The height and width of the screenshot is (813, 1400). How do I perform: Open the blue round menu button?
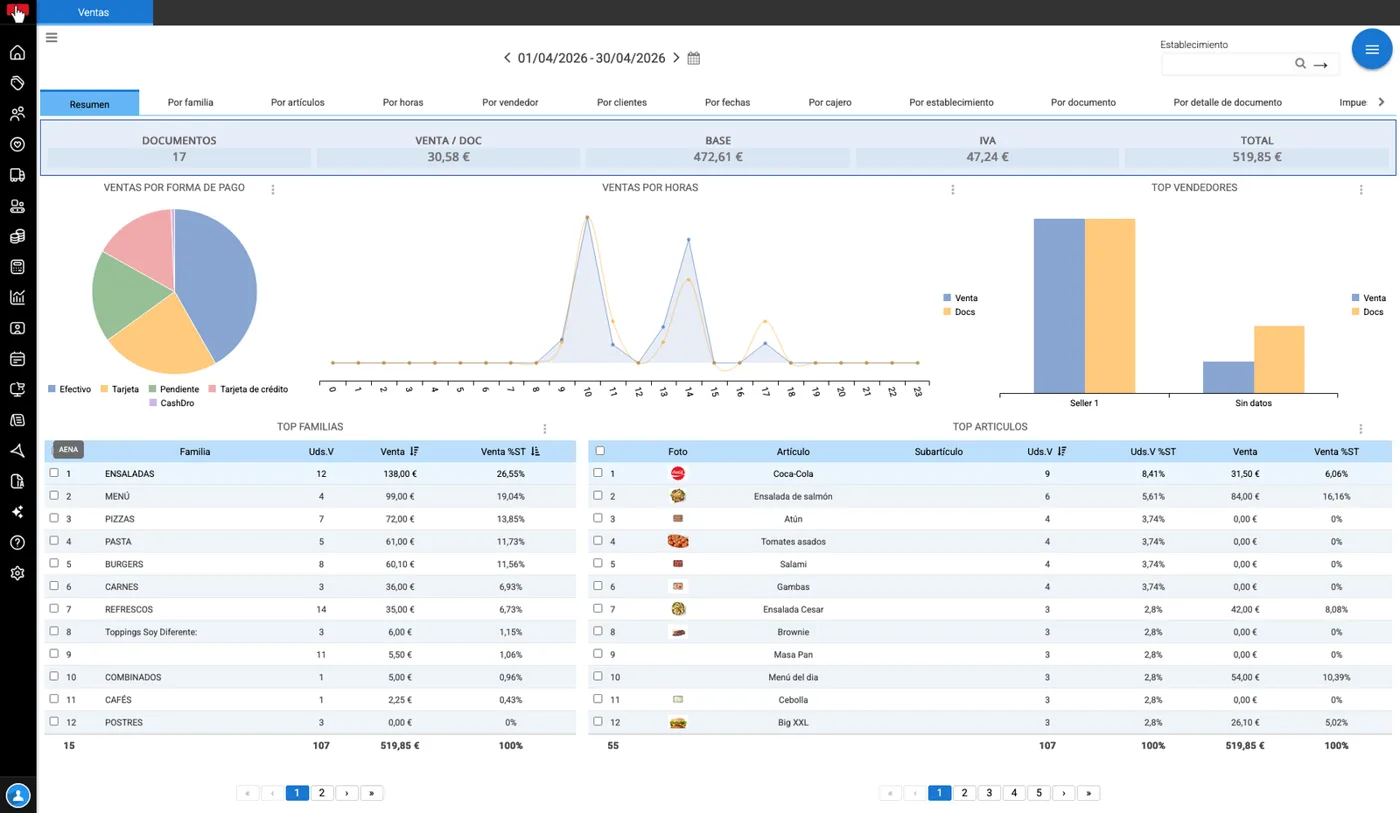1372,50
